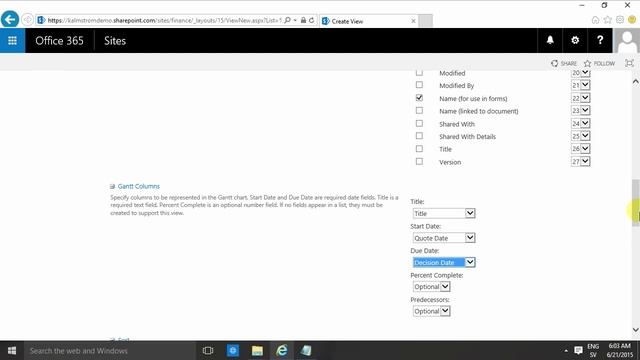The image size is (640, 360).
Task: Open the Percent Complete dropdown
Action: coord(431,287)
